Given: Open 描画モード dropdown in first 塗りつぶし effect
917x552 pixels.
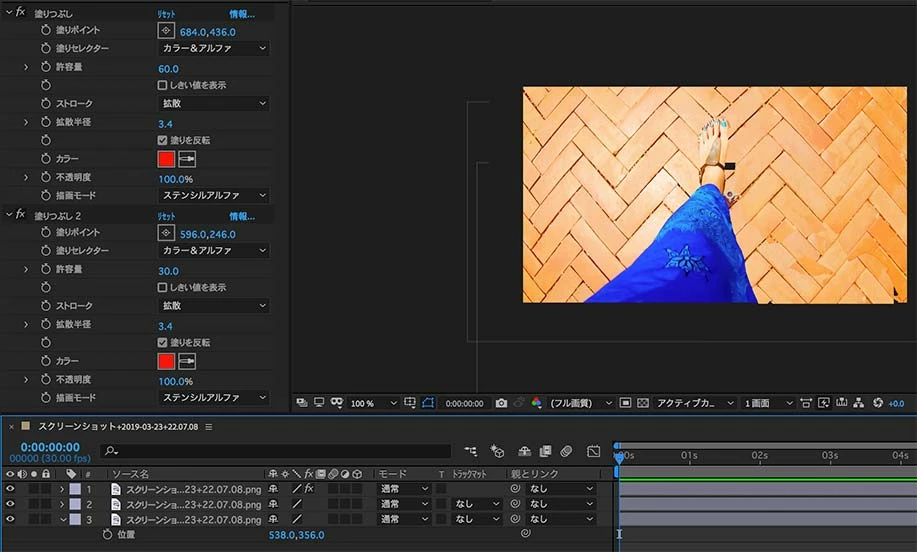Looking at the screenshot, I should (213, 195).
